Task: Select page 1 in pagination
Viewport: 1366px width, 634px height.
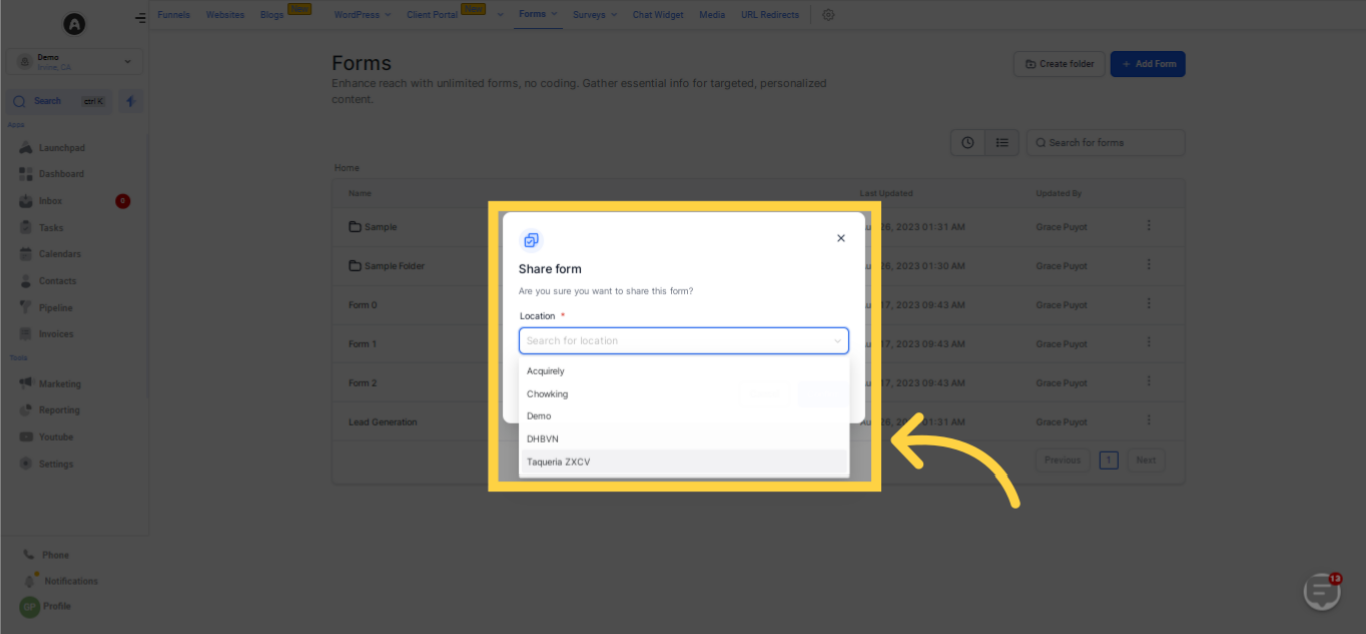Action: (x=1109, y=460)
